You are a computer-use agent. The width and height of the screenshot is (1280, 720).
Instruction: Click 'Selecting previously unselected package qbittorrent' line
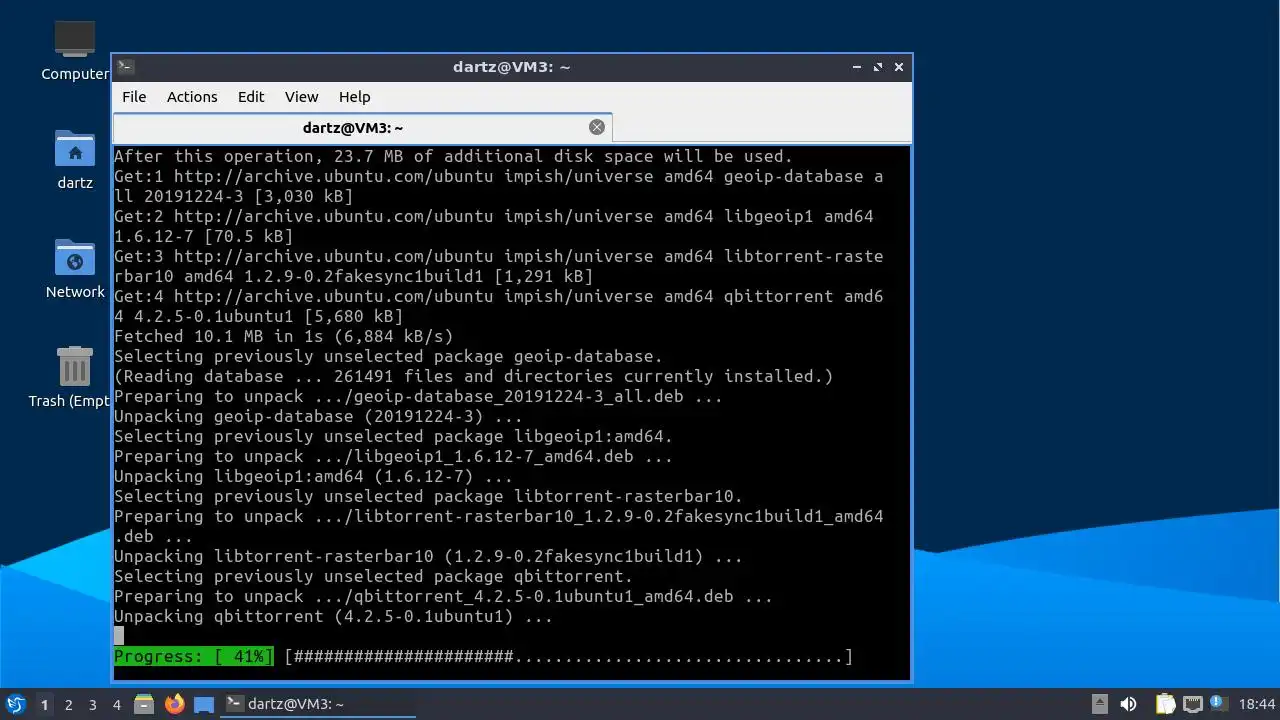click(374, 576)
